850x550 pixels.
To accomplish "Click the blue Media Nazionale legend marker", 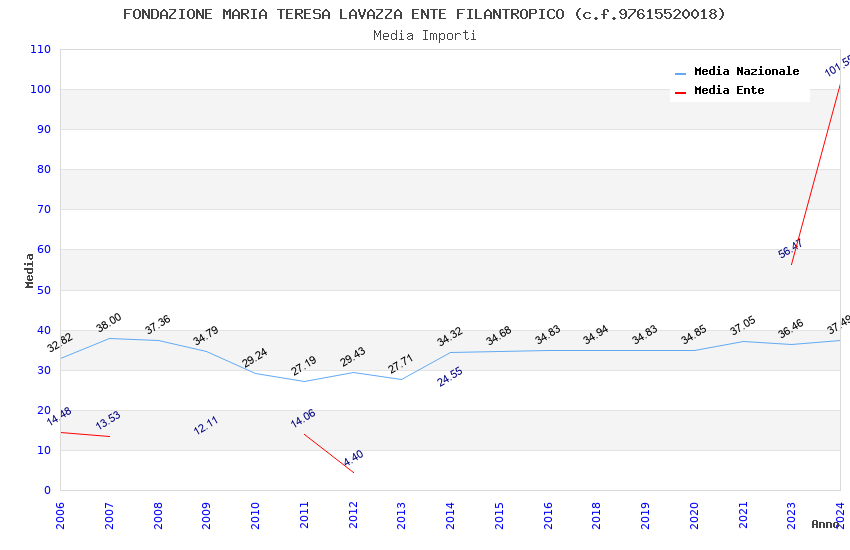I will (680, 74).
